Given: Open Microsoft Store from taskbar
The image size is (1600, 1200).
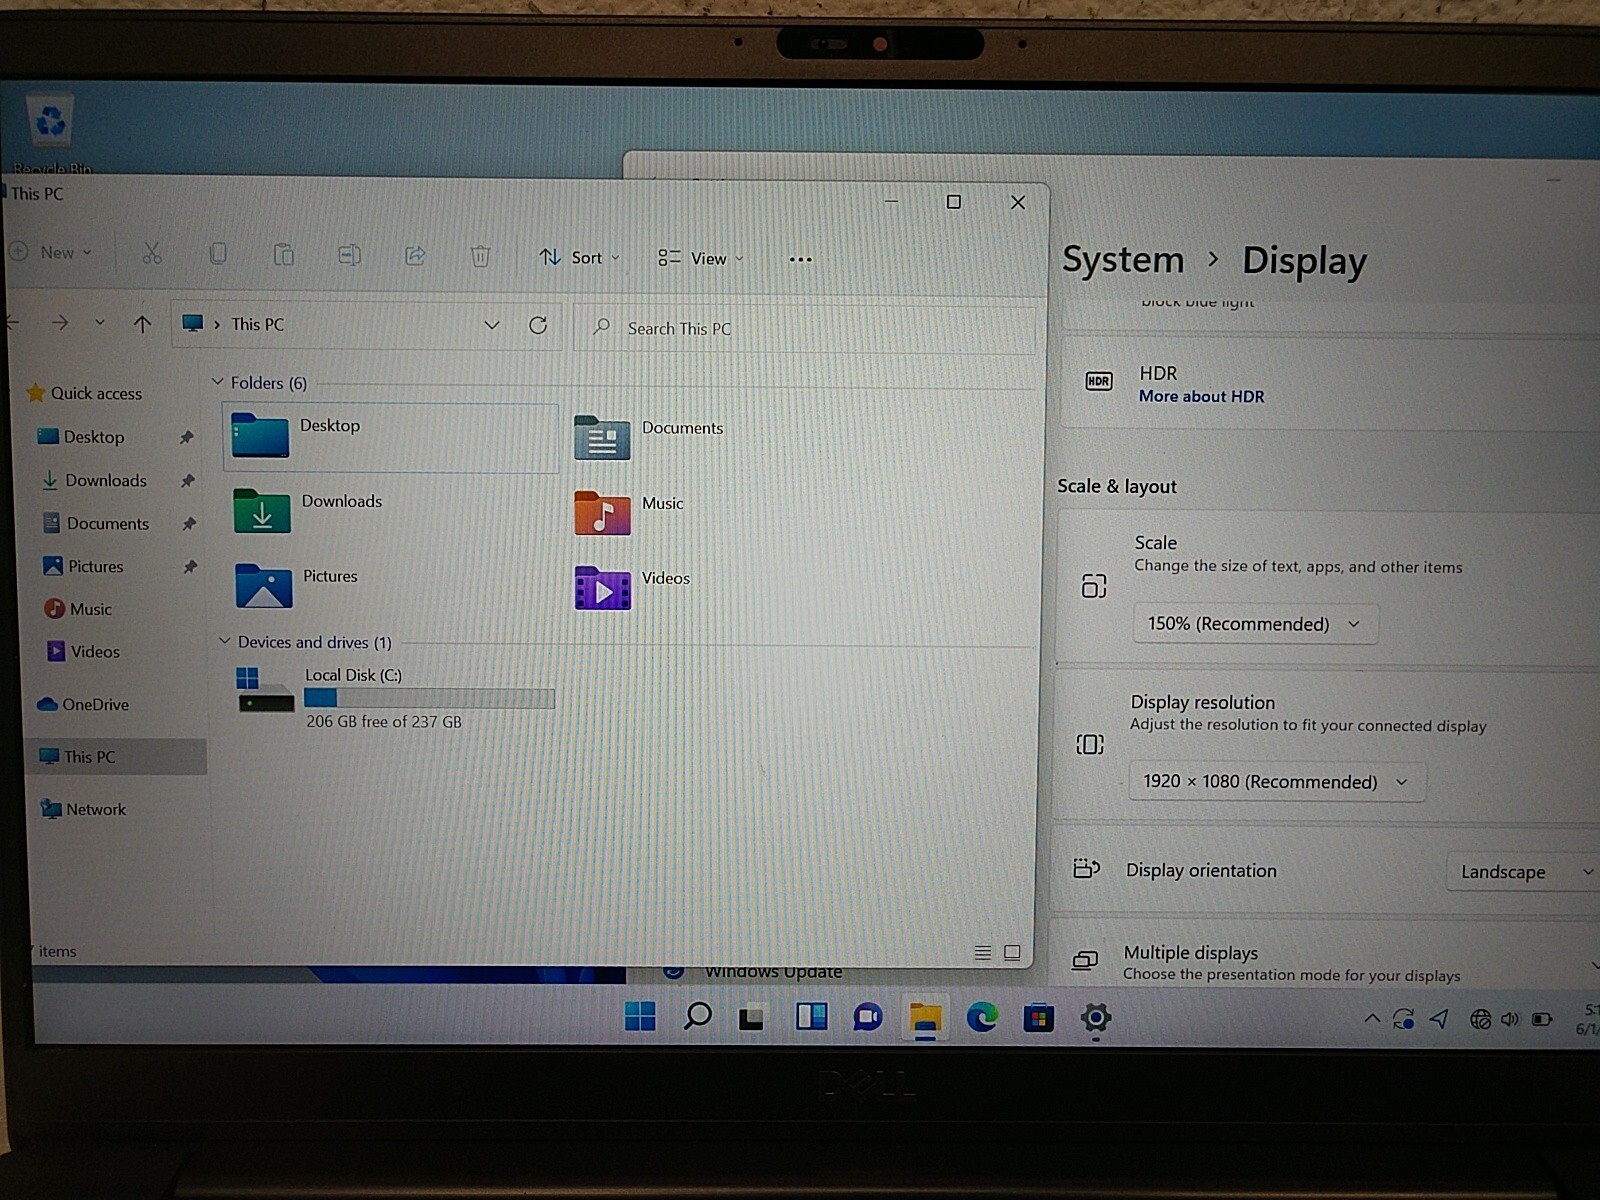Looking at the screenshot, I should click(x=1038, y=1020).
